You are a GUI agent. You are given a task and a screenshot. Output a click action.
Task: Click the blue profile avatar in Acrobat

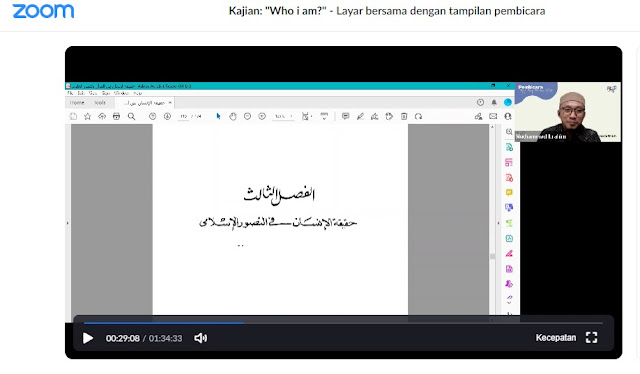point(508,102)
